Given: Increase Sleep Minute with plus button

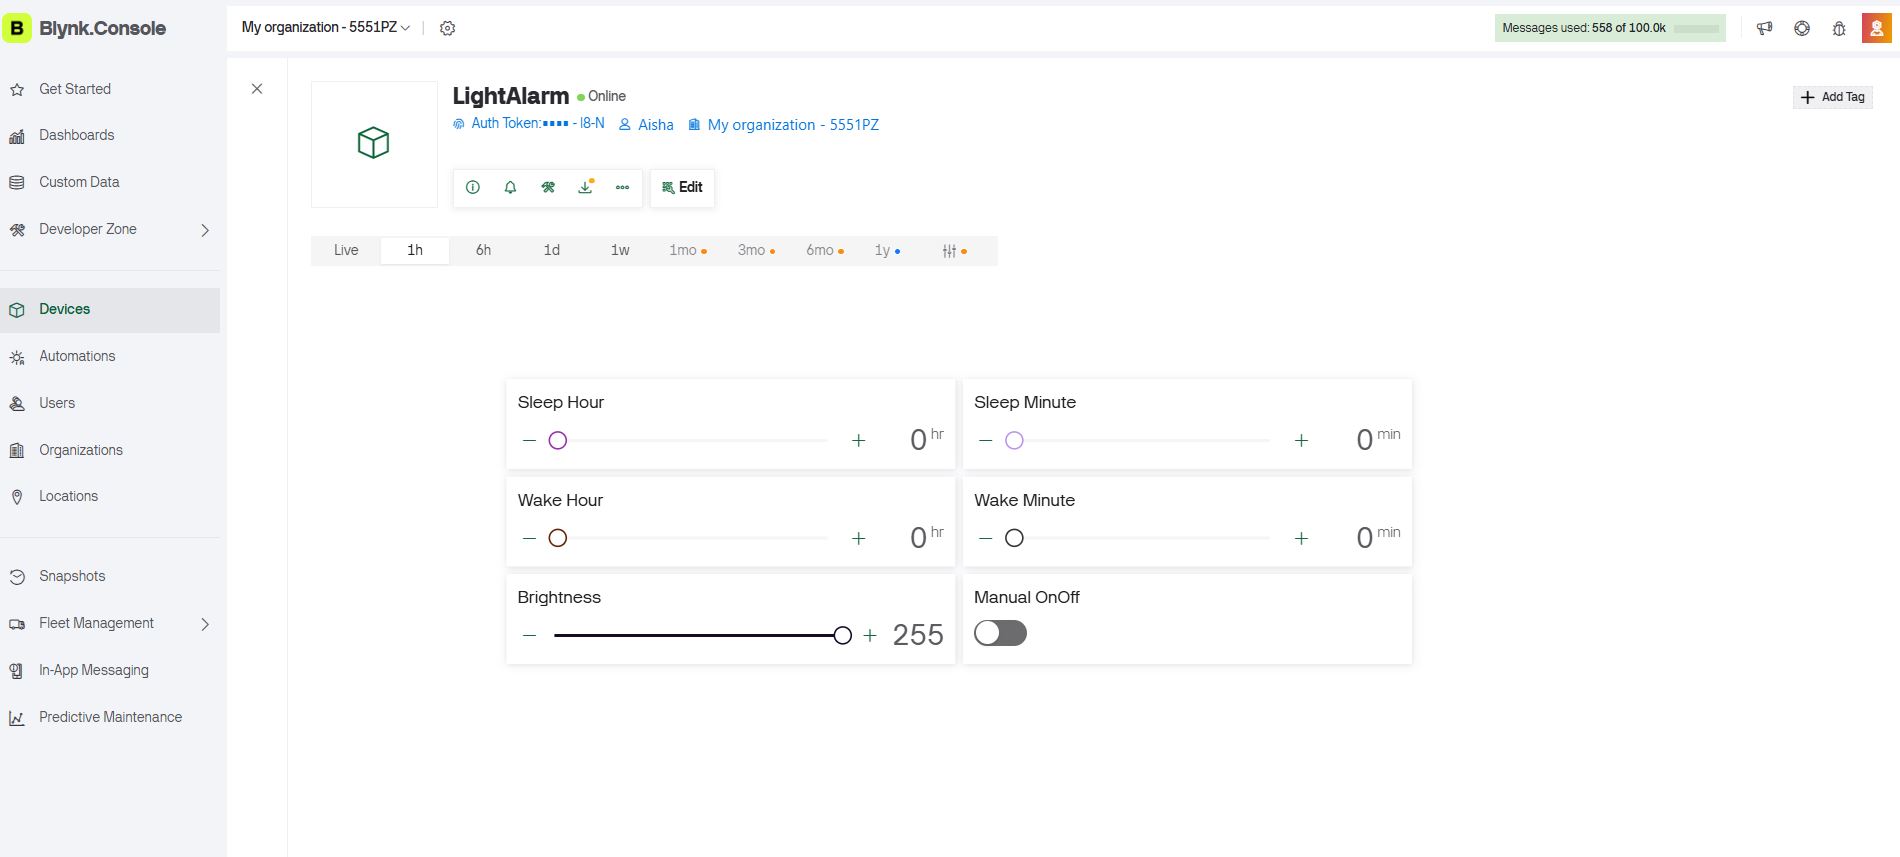Looking at the screenshot, I should click(1301, 440).
